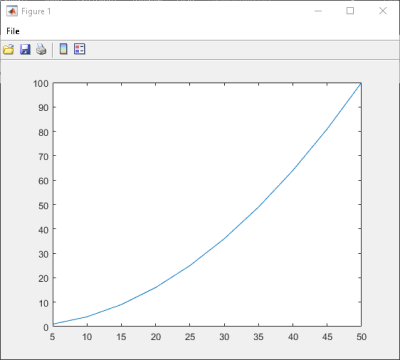Screen dimensions: 400x360
Task: Click x-axis label 35
Action: [x=258, y=337]
